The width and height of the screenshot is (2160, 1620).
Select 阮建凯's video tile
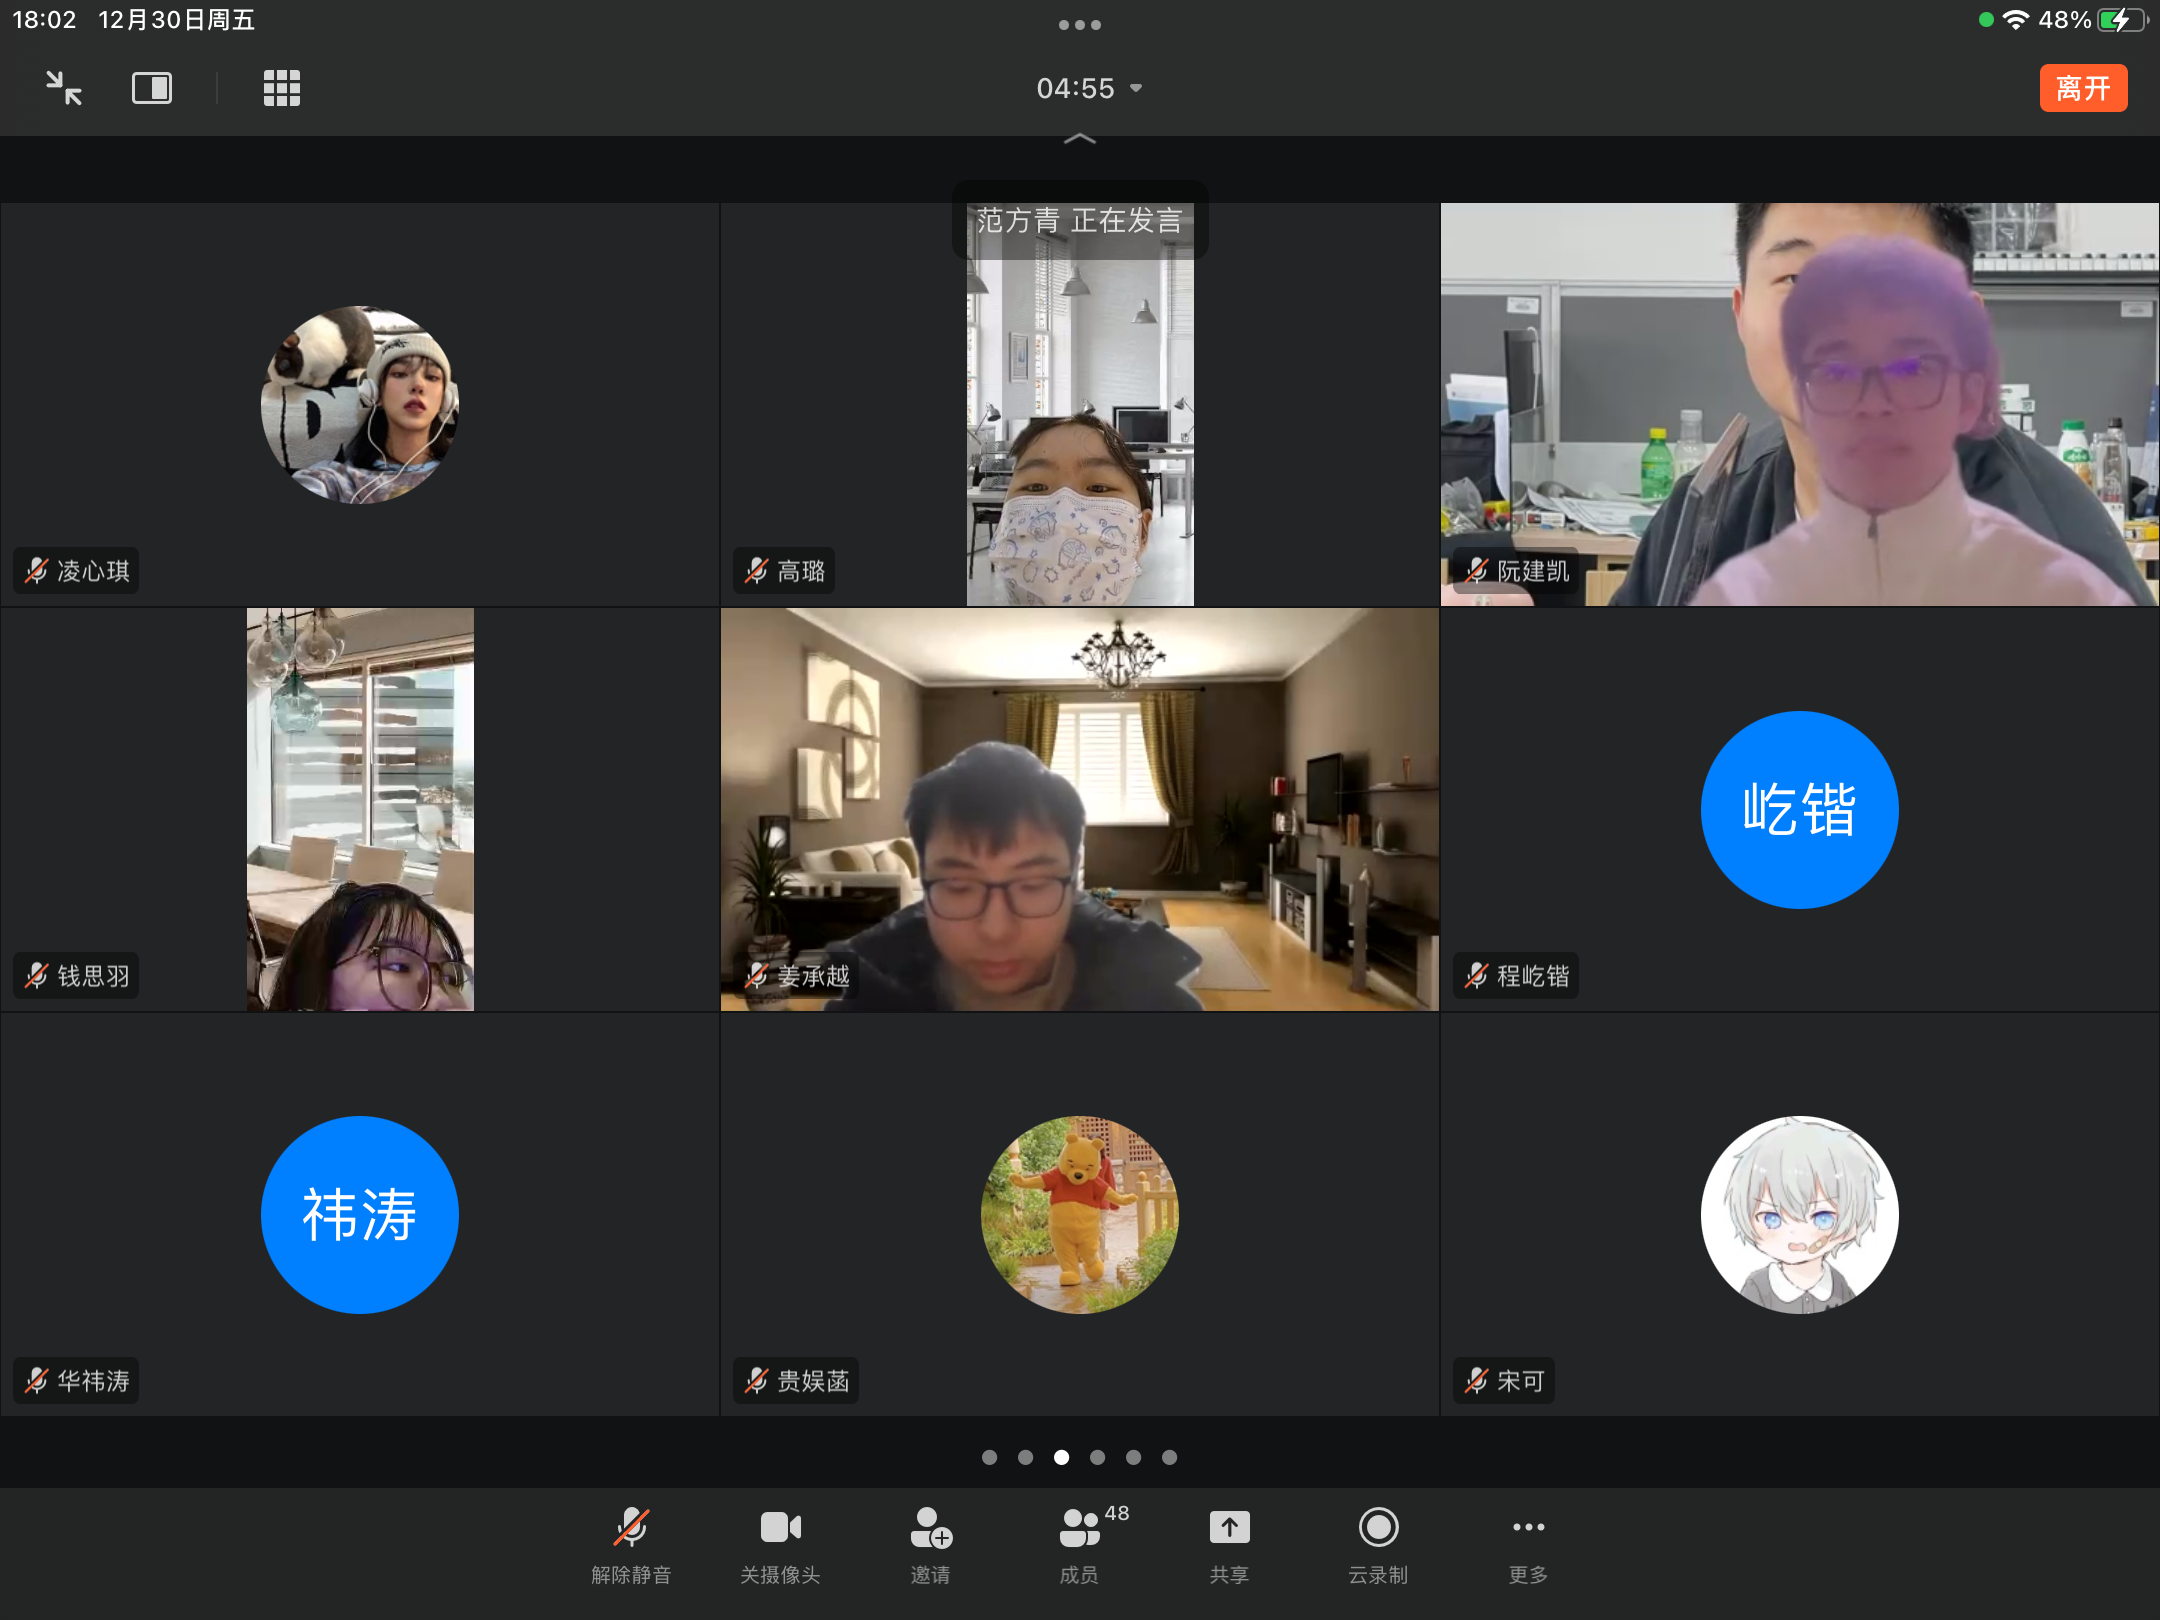coord(1800,405)
